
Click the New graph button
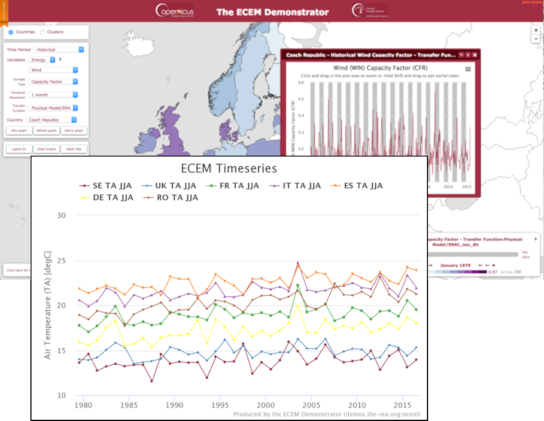(19, 130)
